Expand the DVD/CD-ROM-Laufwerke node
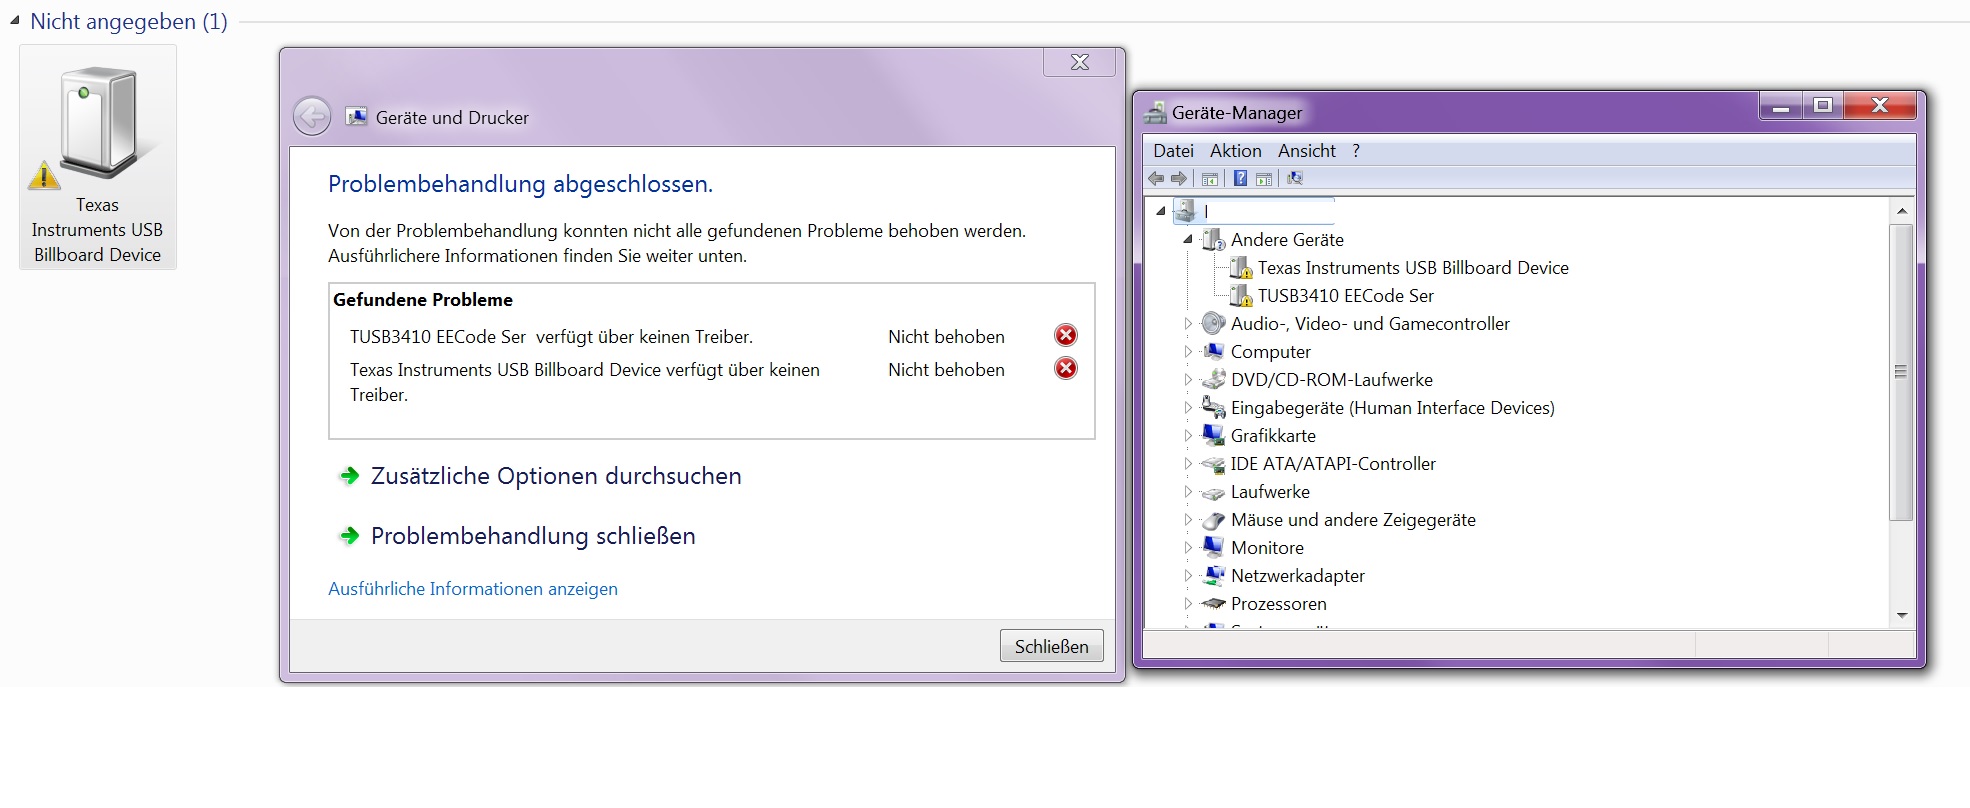This screenshot has height=808, width=1970. [1188, 380]
